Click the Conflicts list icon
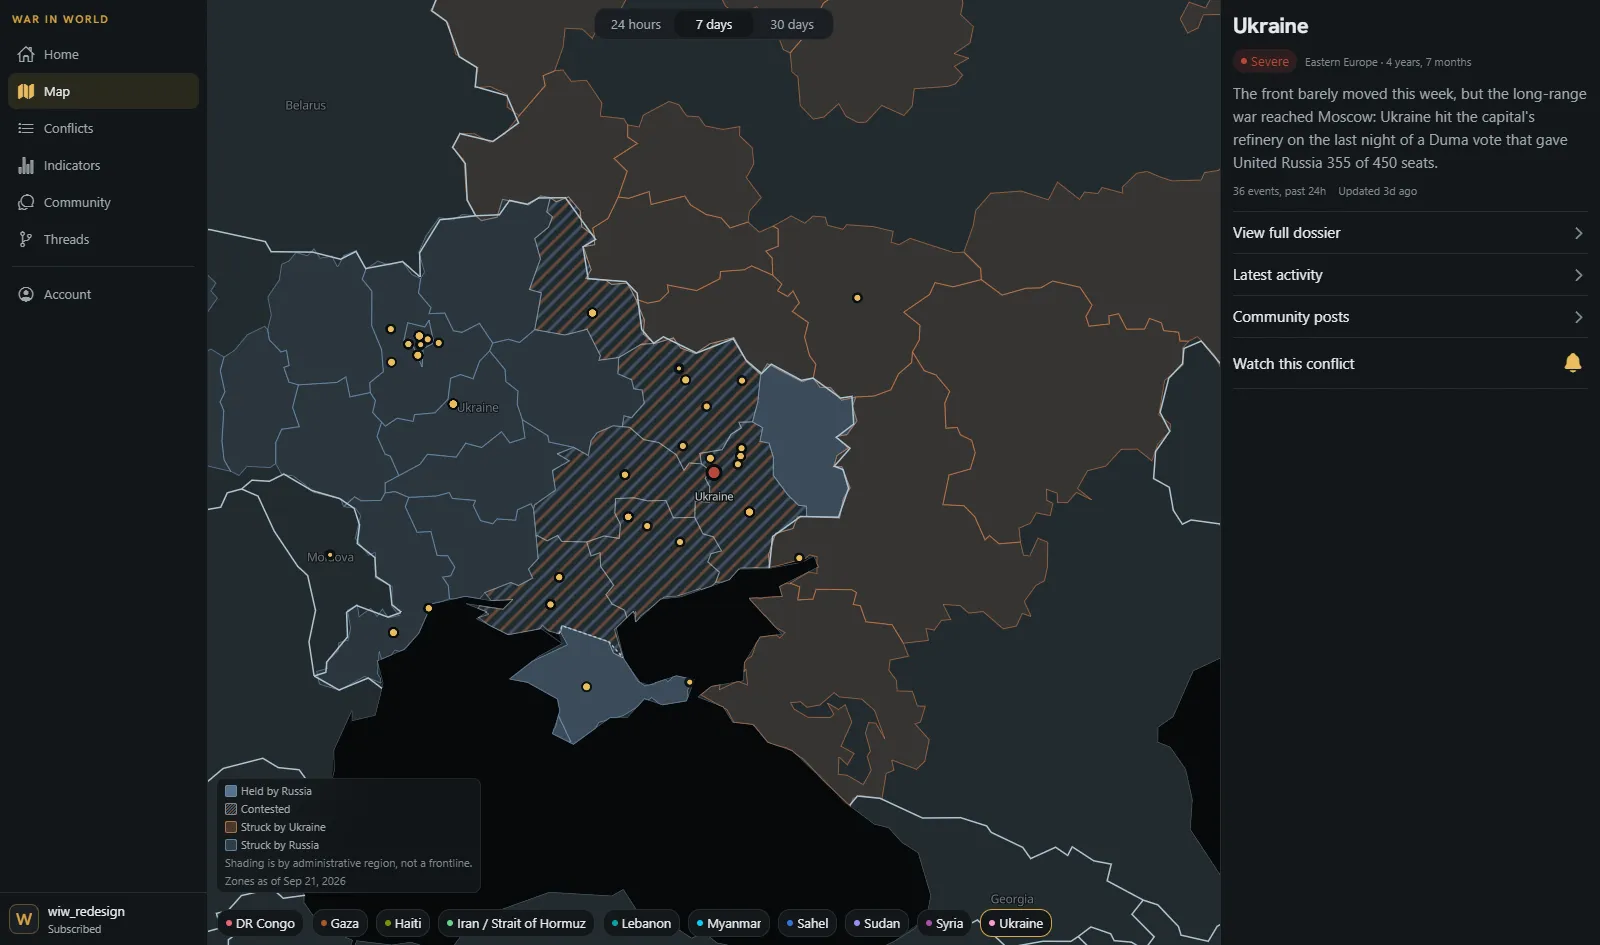Viewport: 1600px width, 945px height. [26, 128]
